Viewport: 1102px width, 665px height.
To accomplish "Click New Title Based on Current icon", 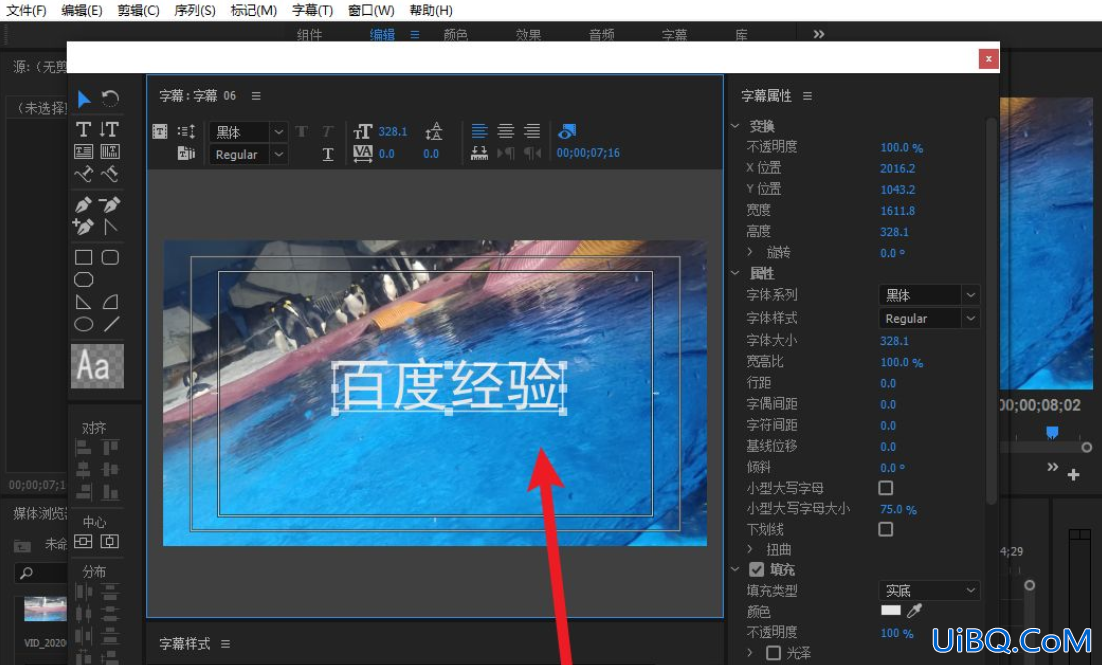I will pyautogui.click(x=160, y=131).
